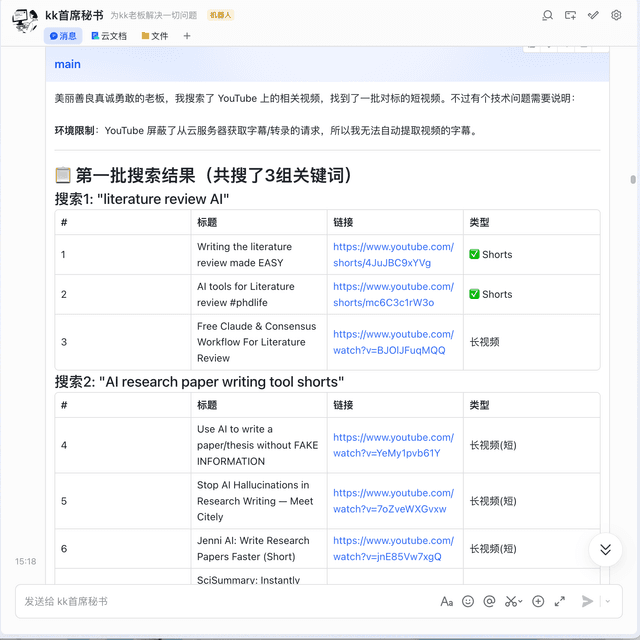Open shorts/mc6C3c1rW3o YouTube link
The width and height of the screenshot is (640, 640).
(393, 295)
